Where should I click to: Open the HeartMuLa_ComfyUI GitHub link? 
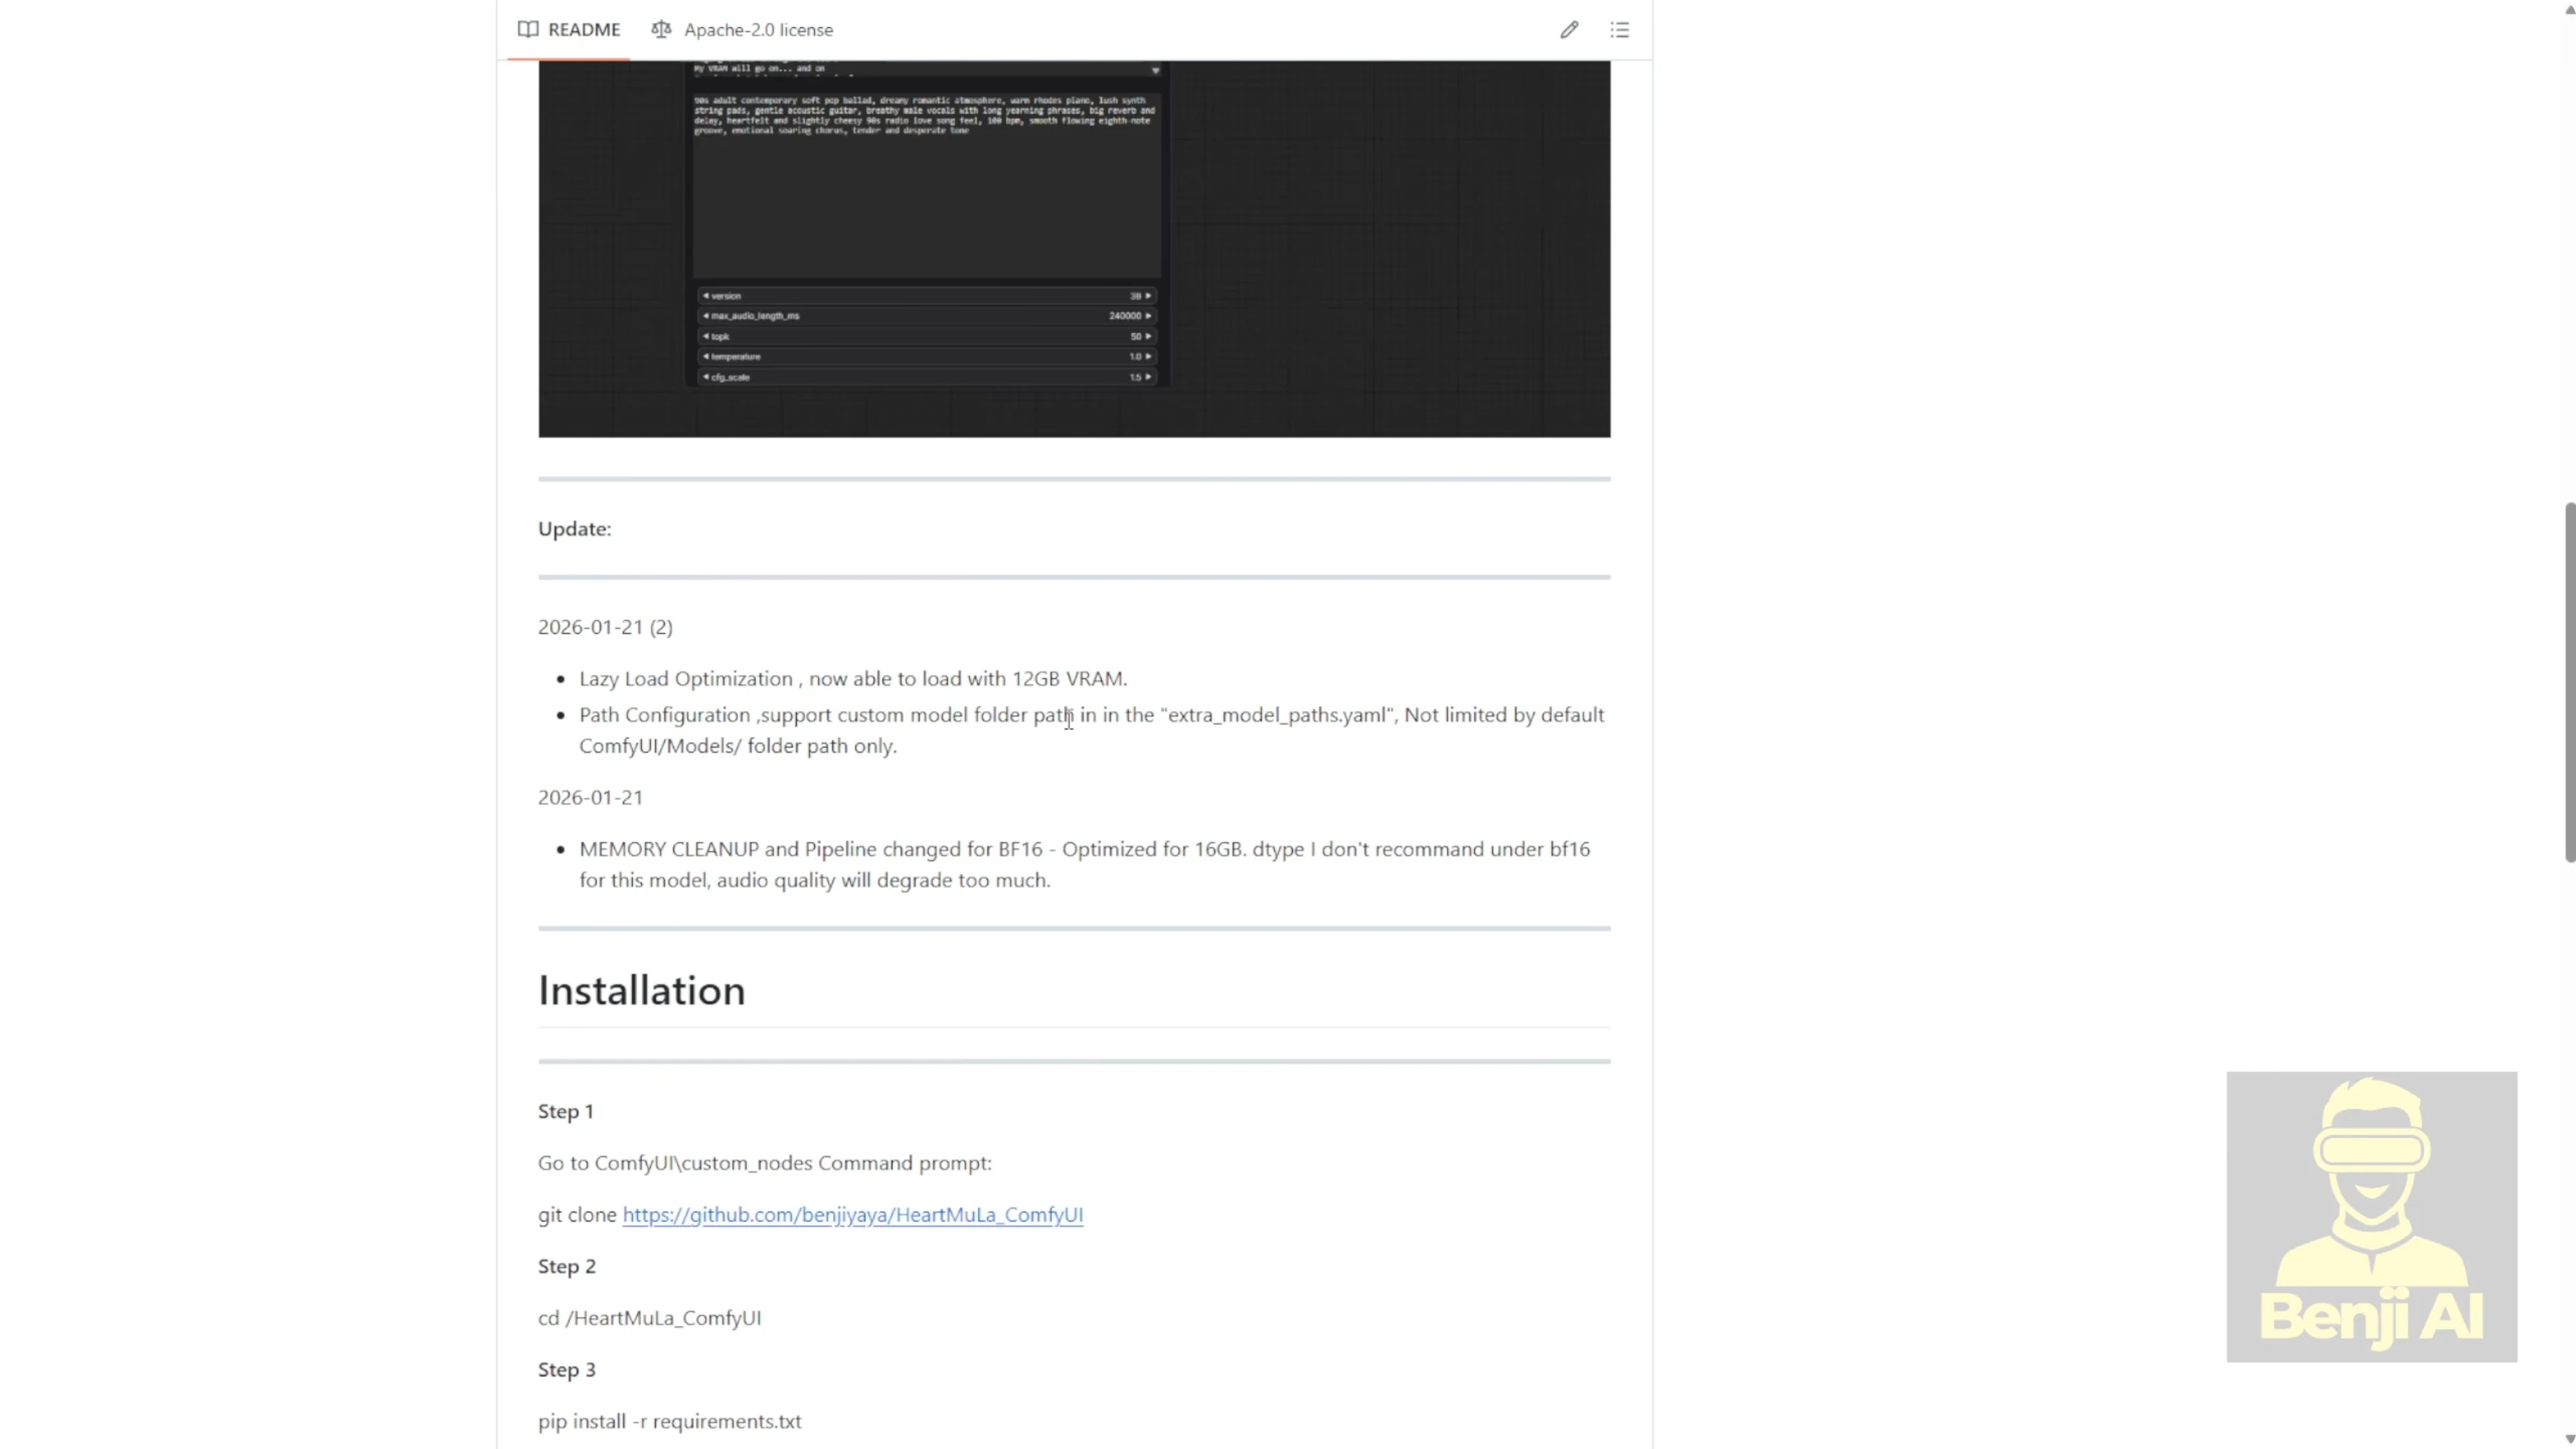coord(852,1214)
